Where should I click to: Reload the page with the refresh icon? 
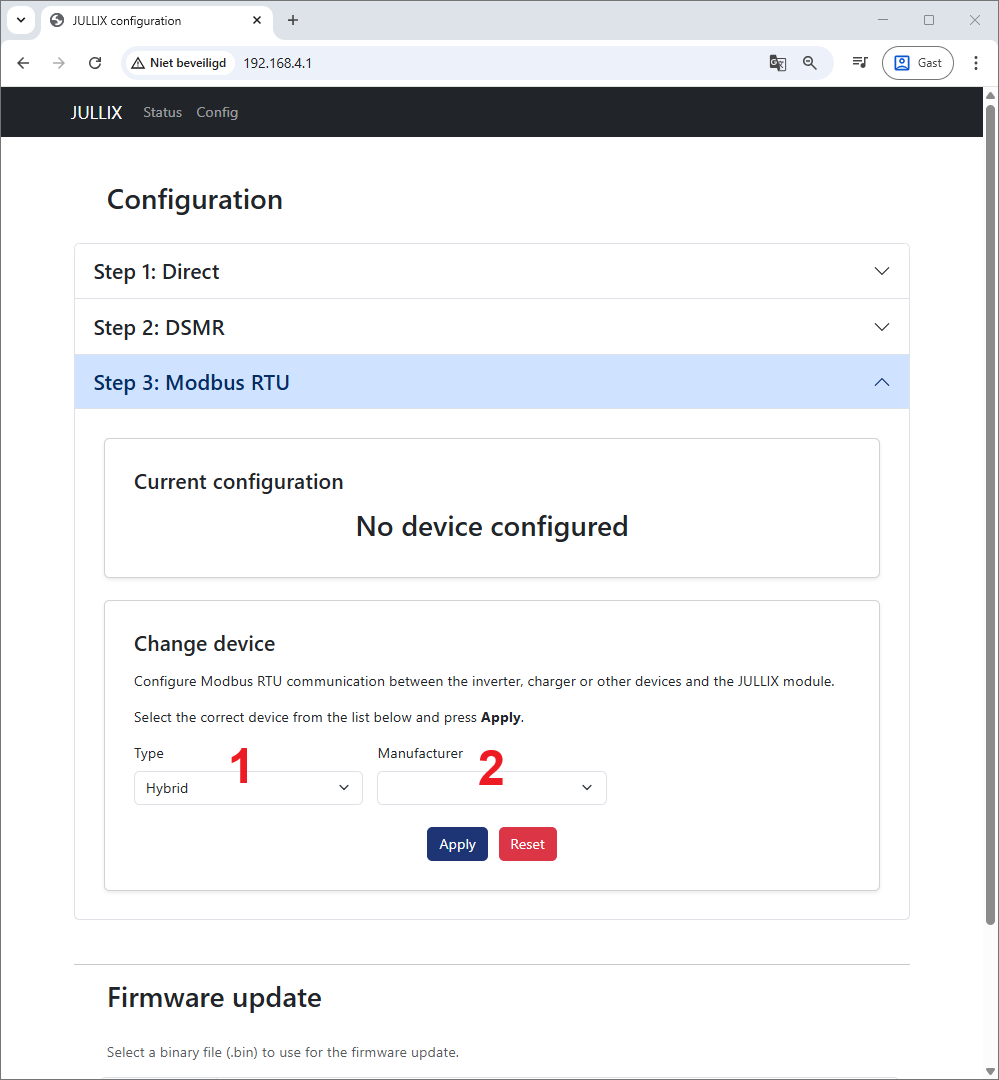[95, 63]
